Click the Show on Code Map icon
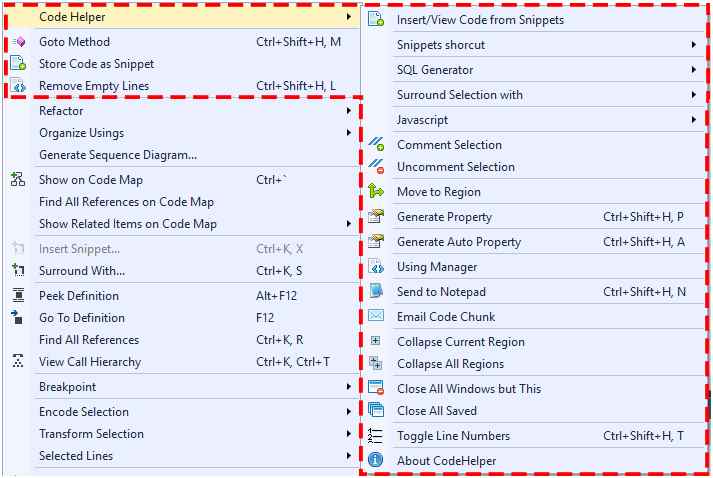713x478 pixels. coord(18,180)
